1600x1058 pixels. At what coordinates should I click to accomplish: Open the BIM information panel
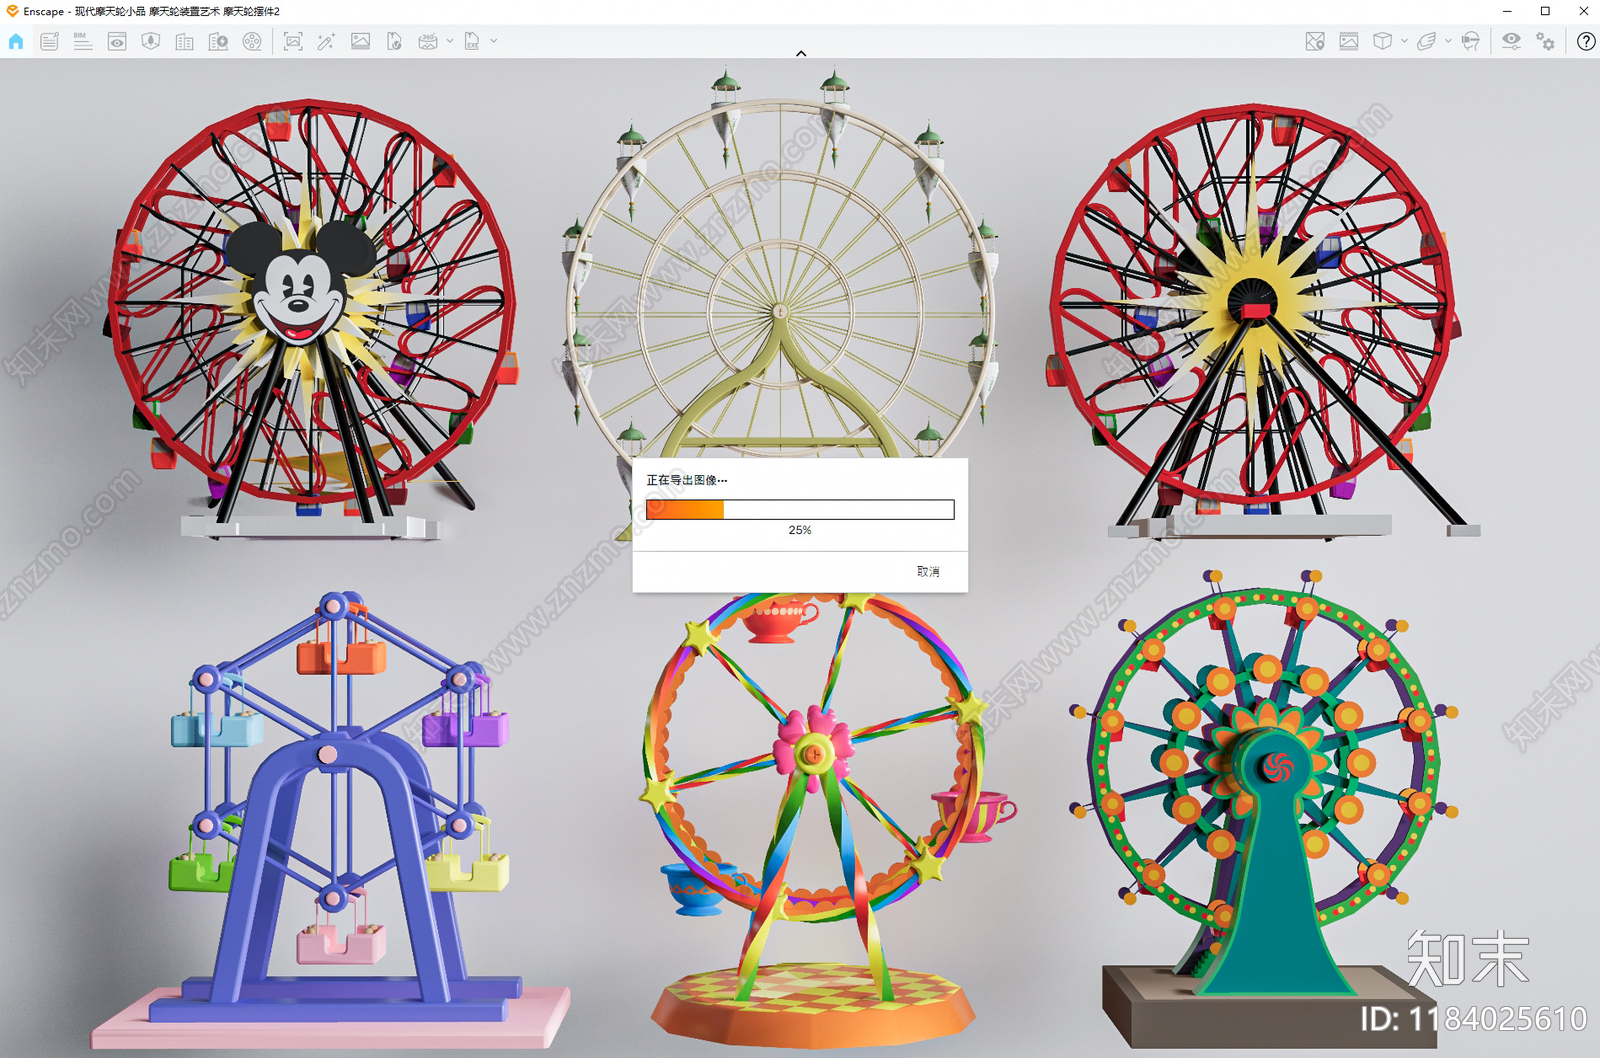click(83, 41)
